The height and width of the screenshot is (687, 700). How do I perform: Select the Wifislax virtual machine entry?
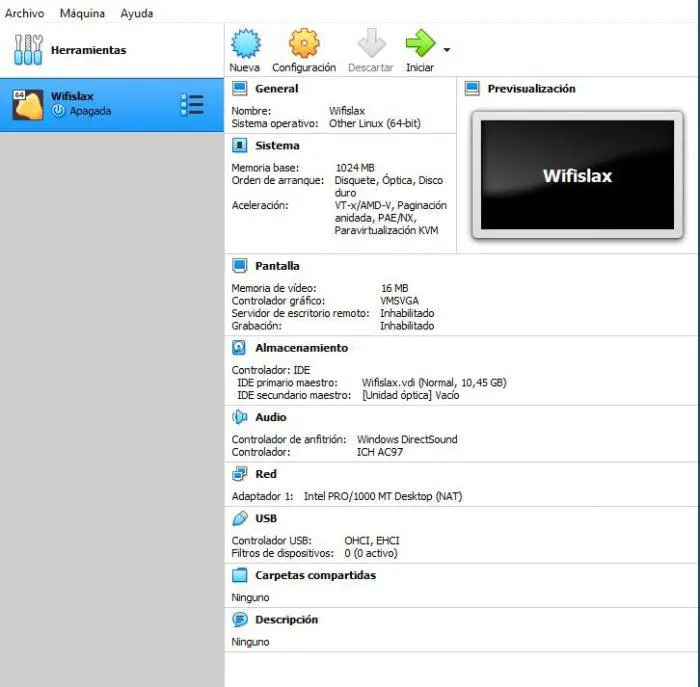point(112,105)
